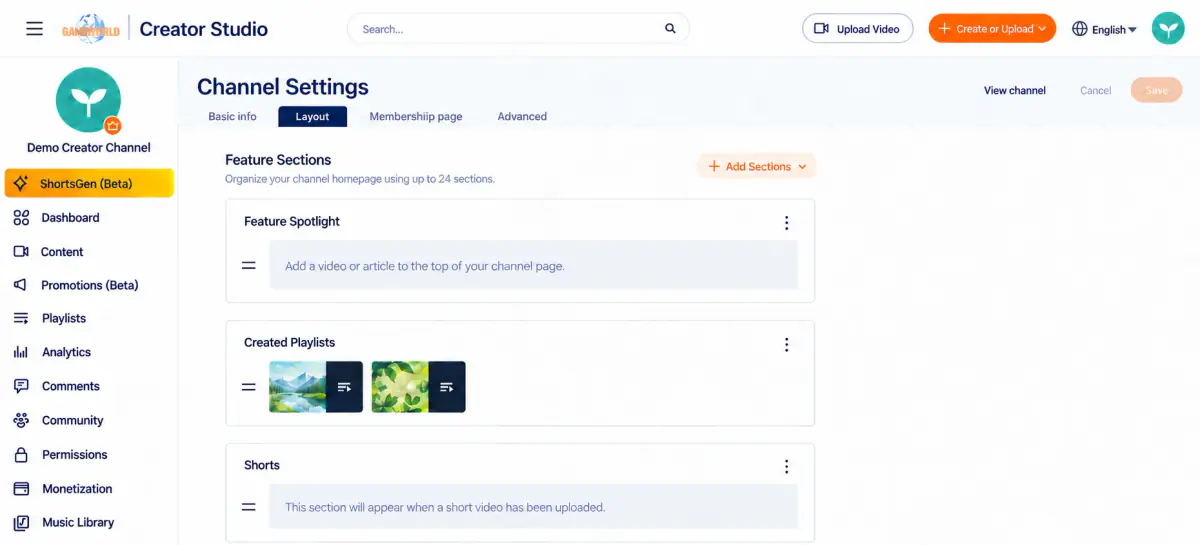Click the Demo Creator Channel avatar
Image resolution: width=1200 pixels, height=545 pixels.
[x=88, y=100]
